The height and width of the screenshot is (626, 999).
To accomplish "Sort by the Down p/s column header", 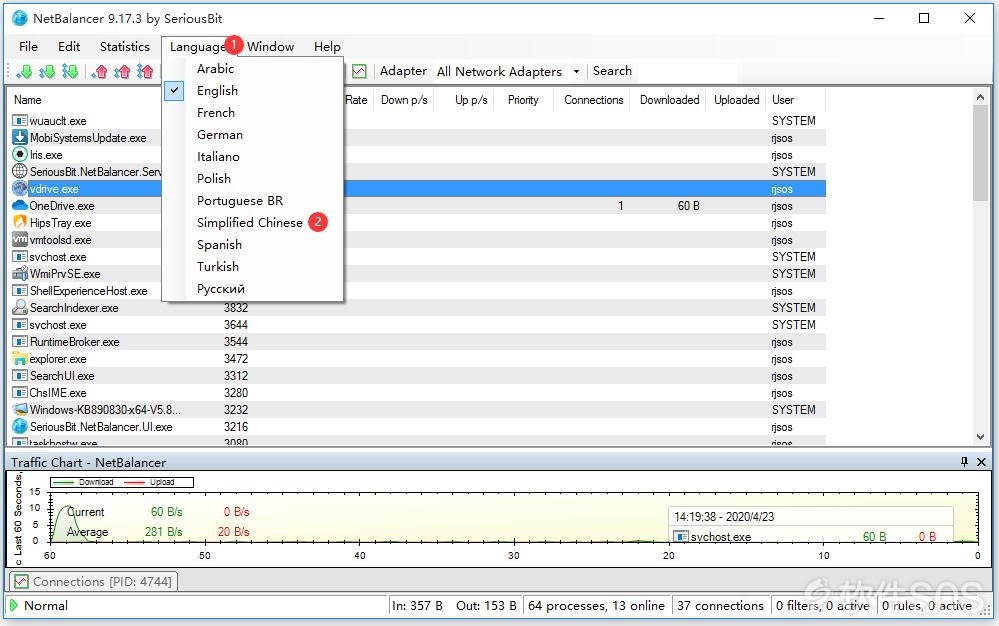I will point(404,100).
